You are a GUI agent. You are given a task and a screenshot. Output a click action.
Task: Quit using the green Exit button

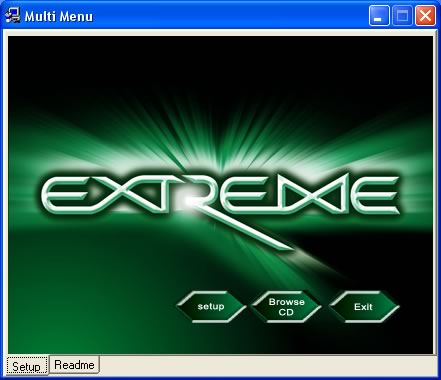364,307
